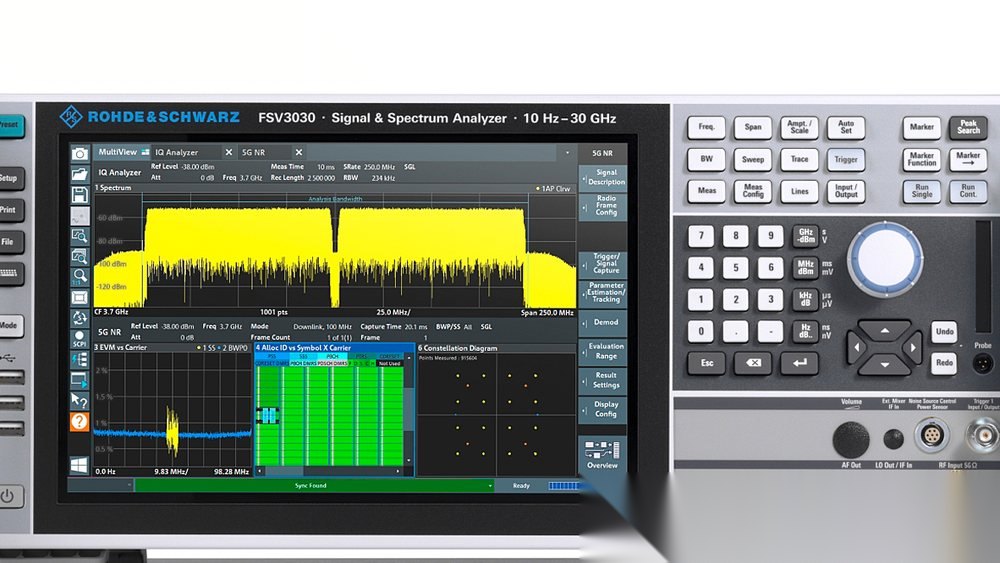Image resolution: width=1000 pixels, height=563 pixels.
Task: Click the blue progress bar in status bar
Action: [564, 486]
